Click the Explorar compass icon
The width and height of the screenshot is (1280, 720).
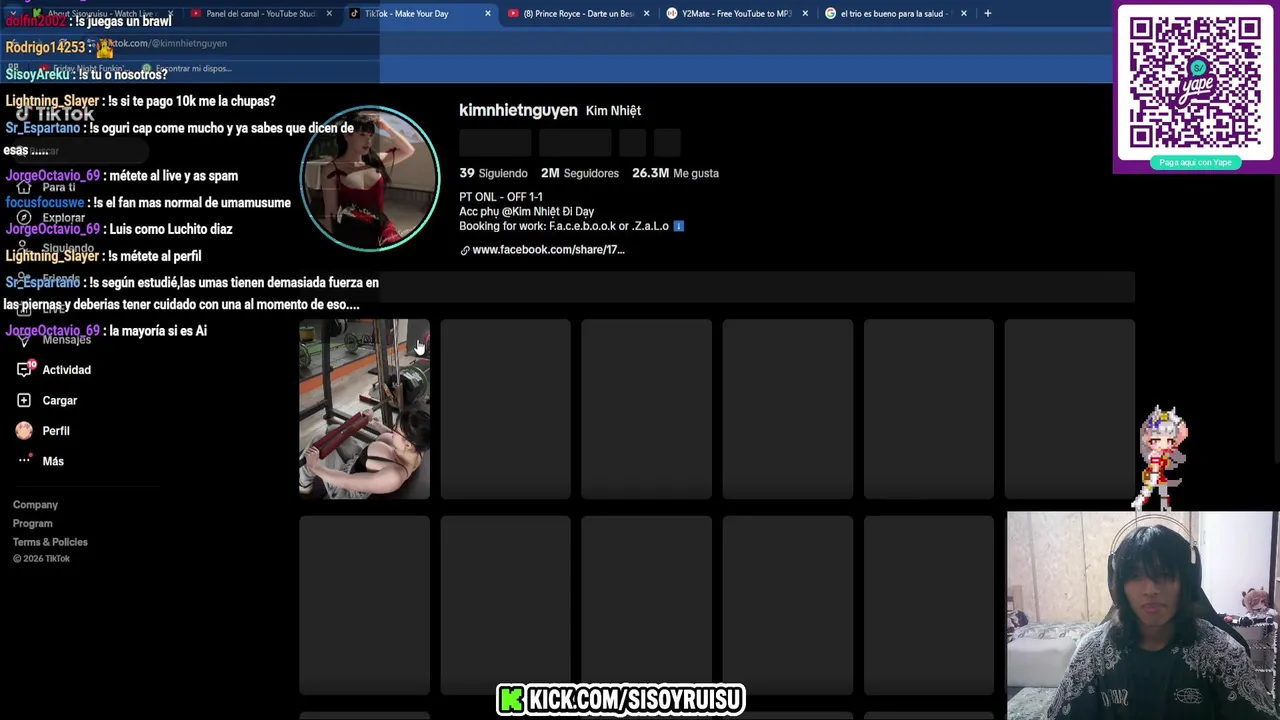click(x=24, y=217)
